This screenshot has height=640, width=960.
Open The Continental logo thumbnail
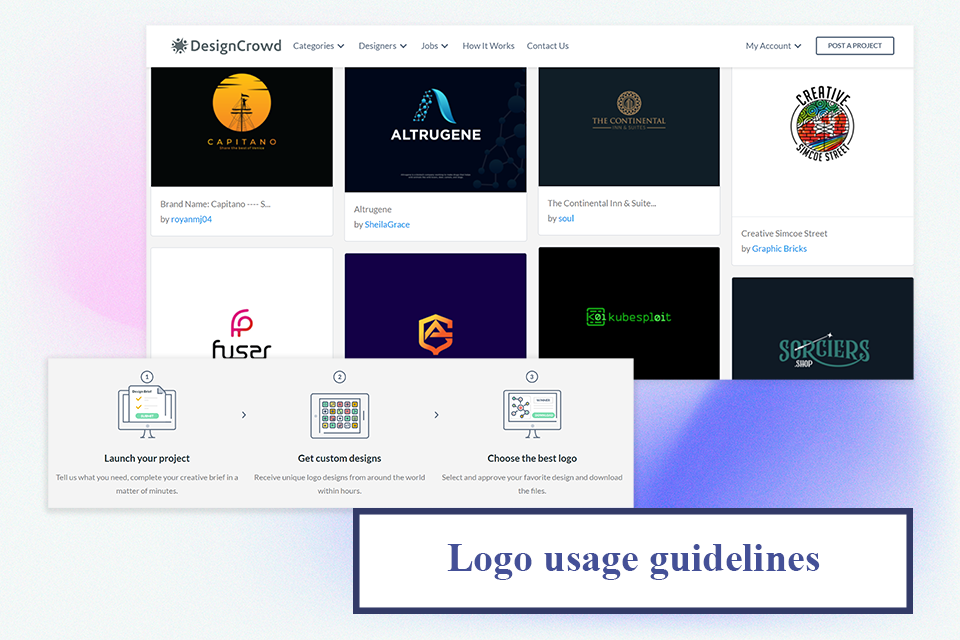coord(629,127)
